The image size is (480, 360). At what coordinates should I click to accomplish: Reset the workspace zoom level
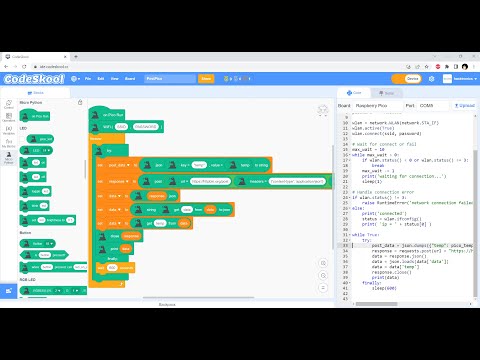[323, 288]
